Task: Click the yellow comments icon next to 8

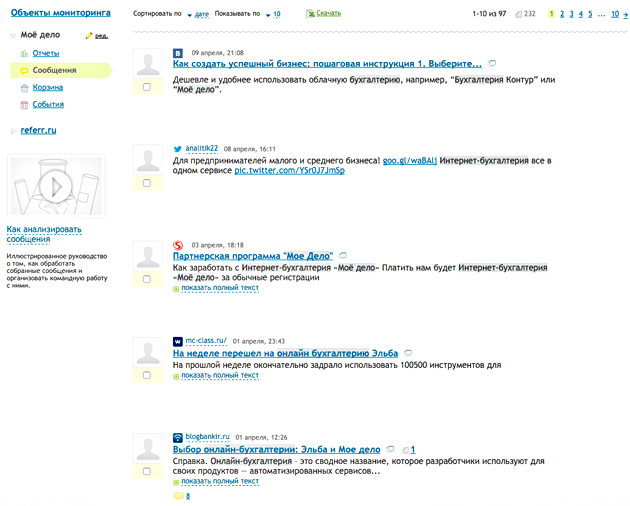Action: click(x=179, y=496)
